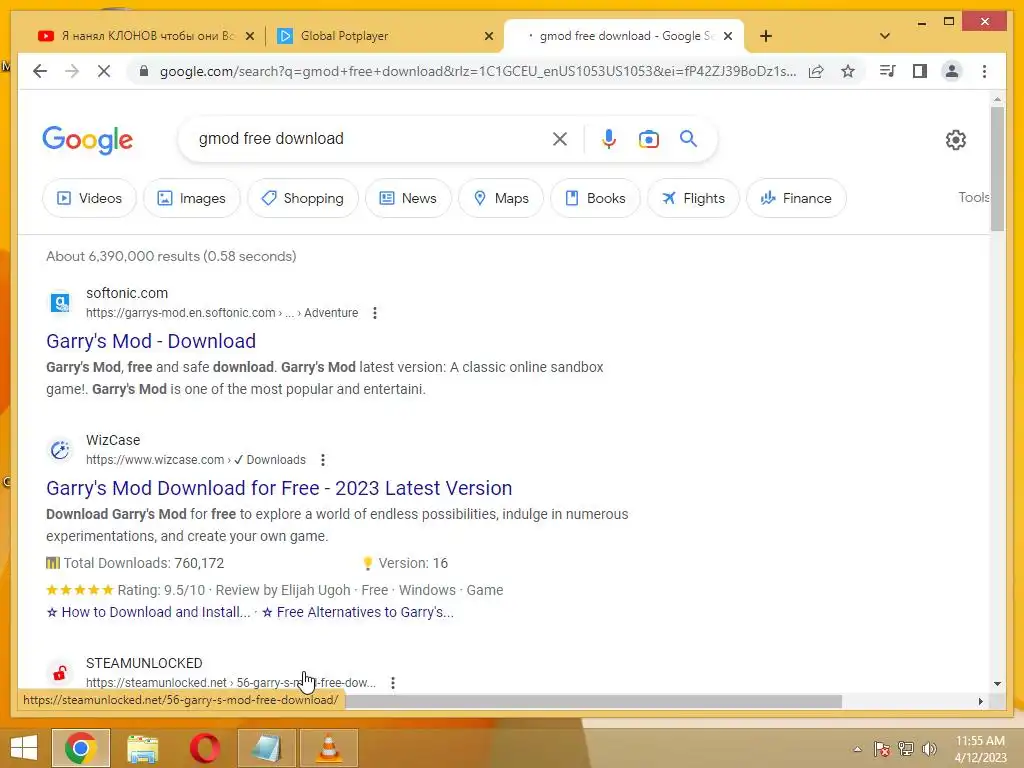Filter results by Shopping
This screenshot has height=768, width=1024.
pyautogui.click(x=303, y=198)
